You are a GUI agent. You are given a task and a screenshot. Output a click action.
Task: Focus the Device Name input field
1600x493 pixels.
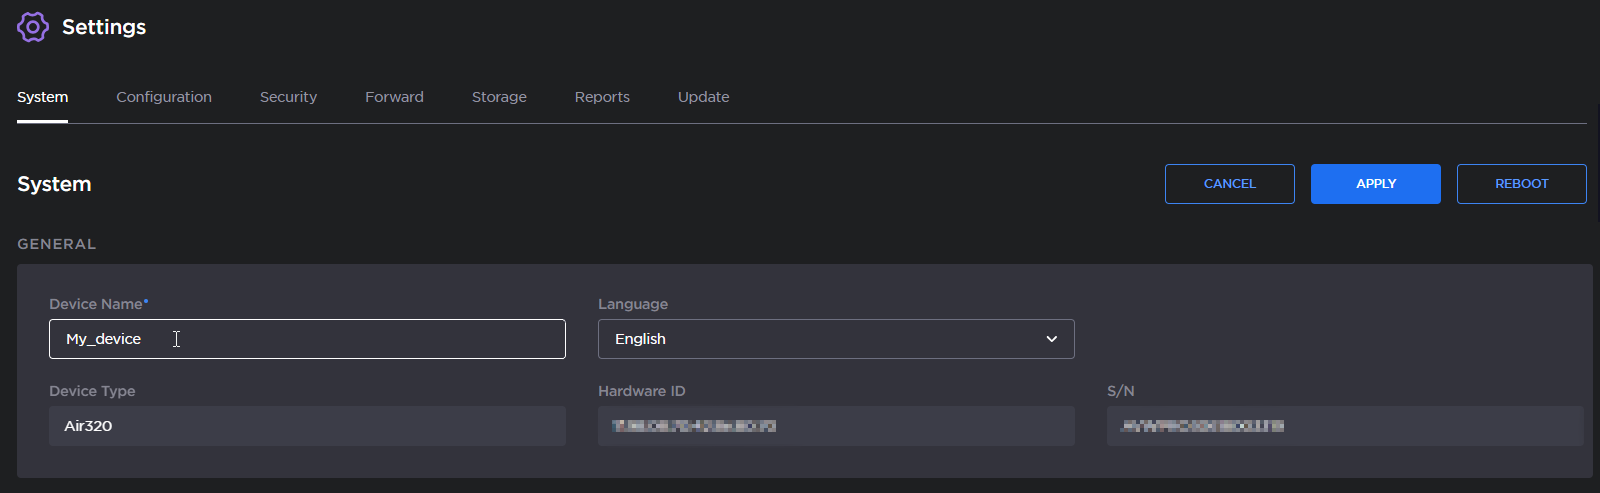point(307,339)
